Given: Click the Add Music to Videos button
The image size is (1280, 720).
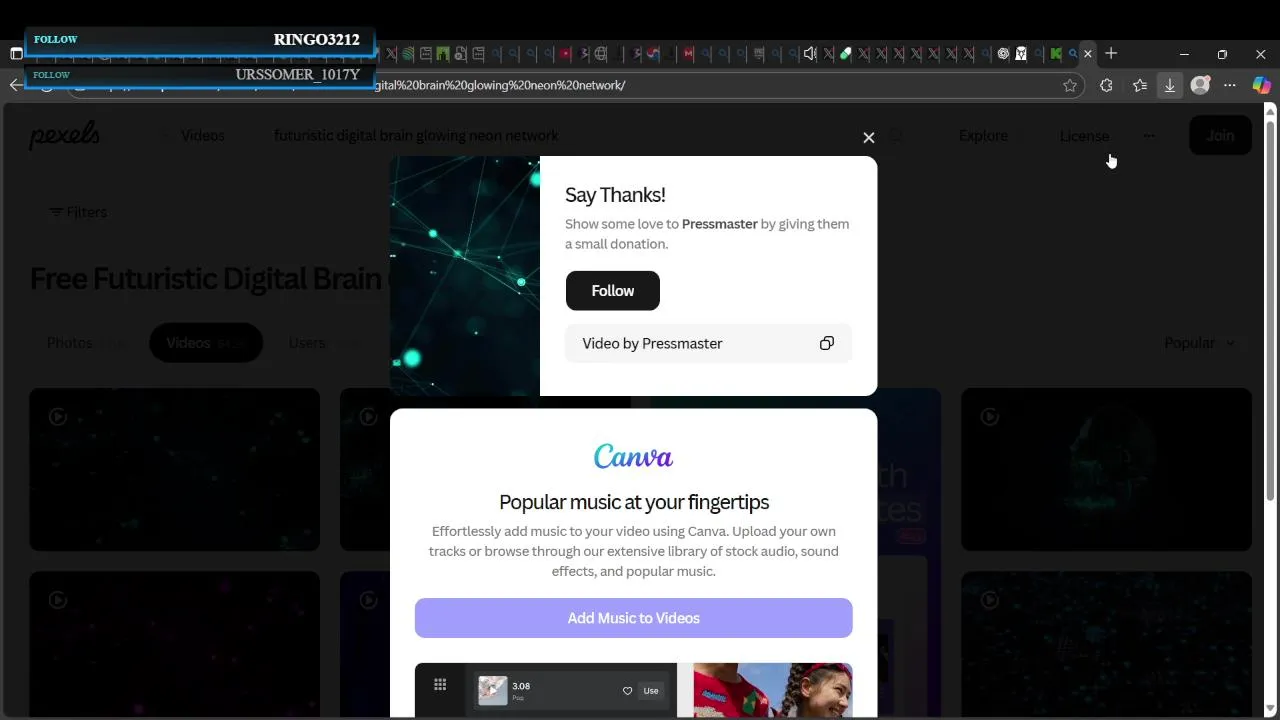Looking at the screenshot, I should point(634,618).
